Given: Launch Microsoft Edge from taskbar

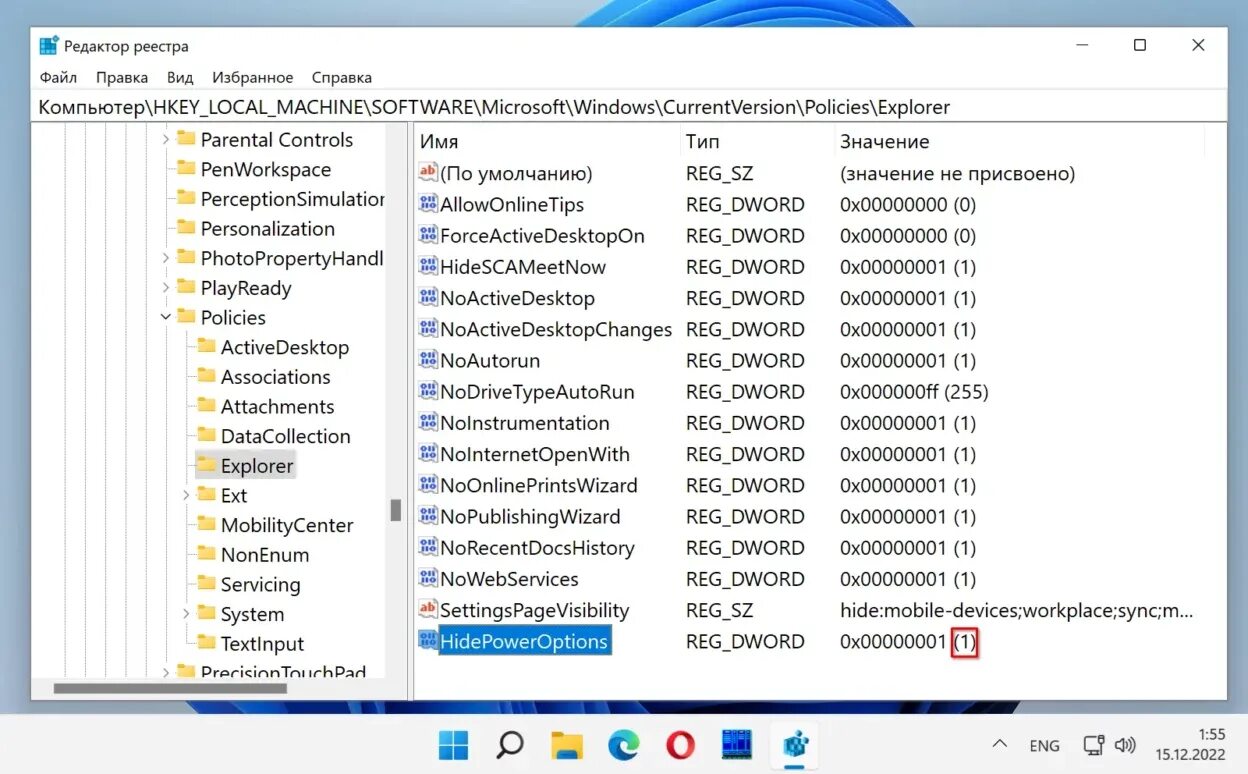Looking at the screenshot, I should pyautogui.click(x=624, y=745).
